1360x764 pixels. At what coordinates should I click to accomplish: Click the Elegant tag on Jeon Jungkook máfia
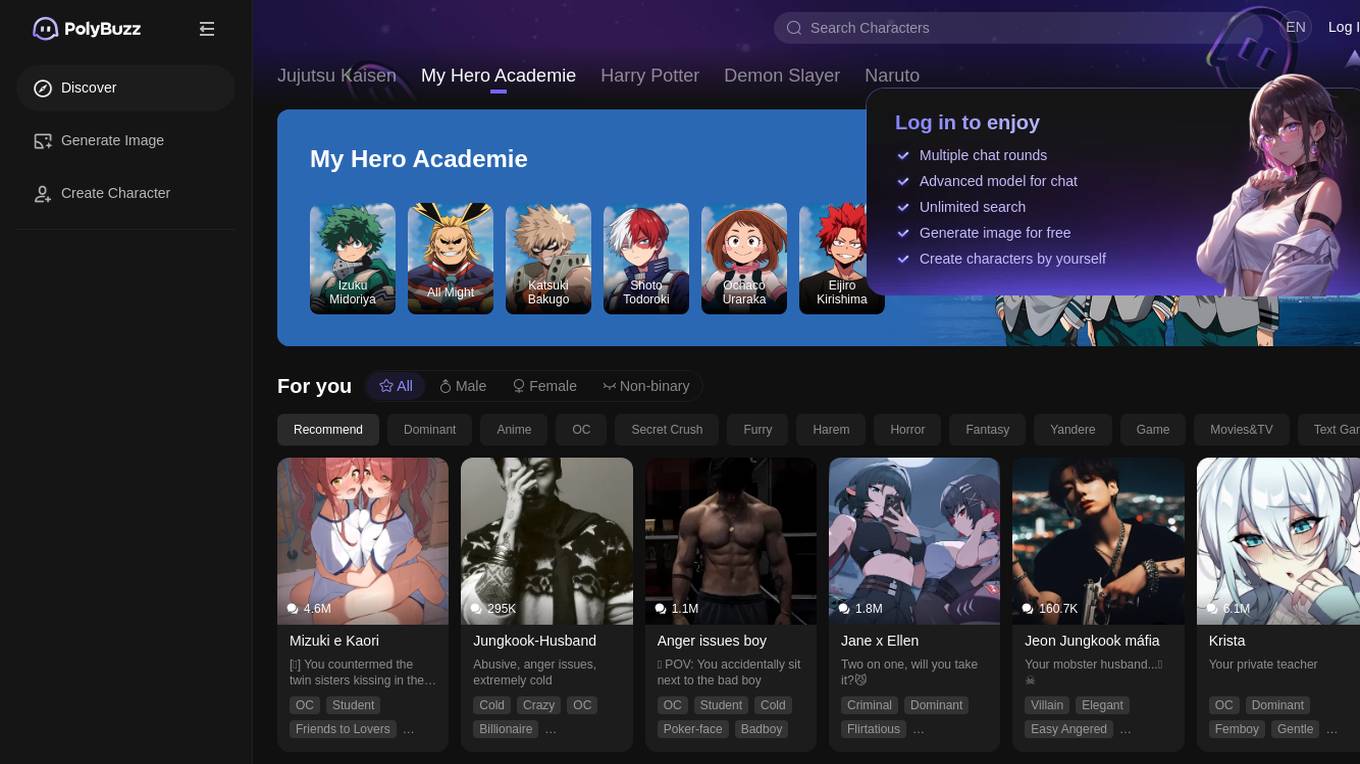[1103, 705]
